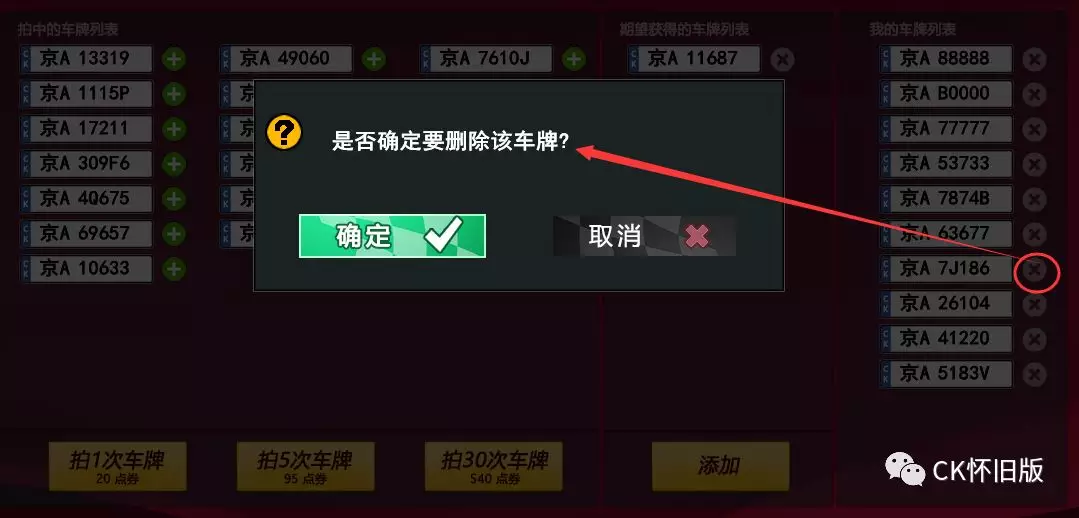Screen dimensions: 1079x518
Task: Add plate 京A 4Q675 with its plus icon
Action: (174, 199)
